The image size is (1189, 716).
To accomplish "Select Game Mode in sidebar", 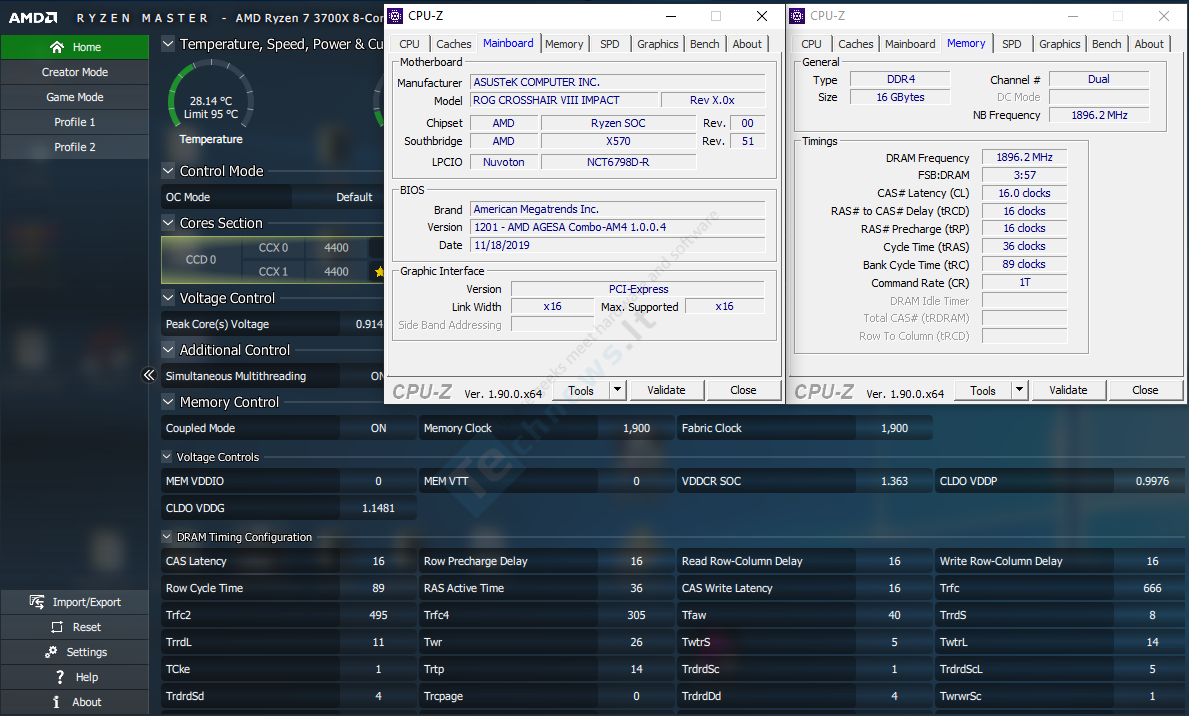I will point(75,97).
